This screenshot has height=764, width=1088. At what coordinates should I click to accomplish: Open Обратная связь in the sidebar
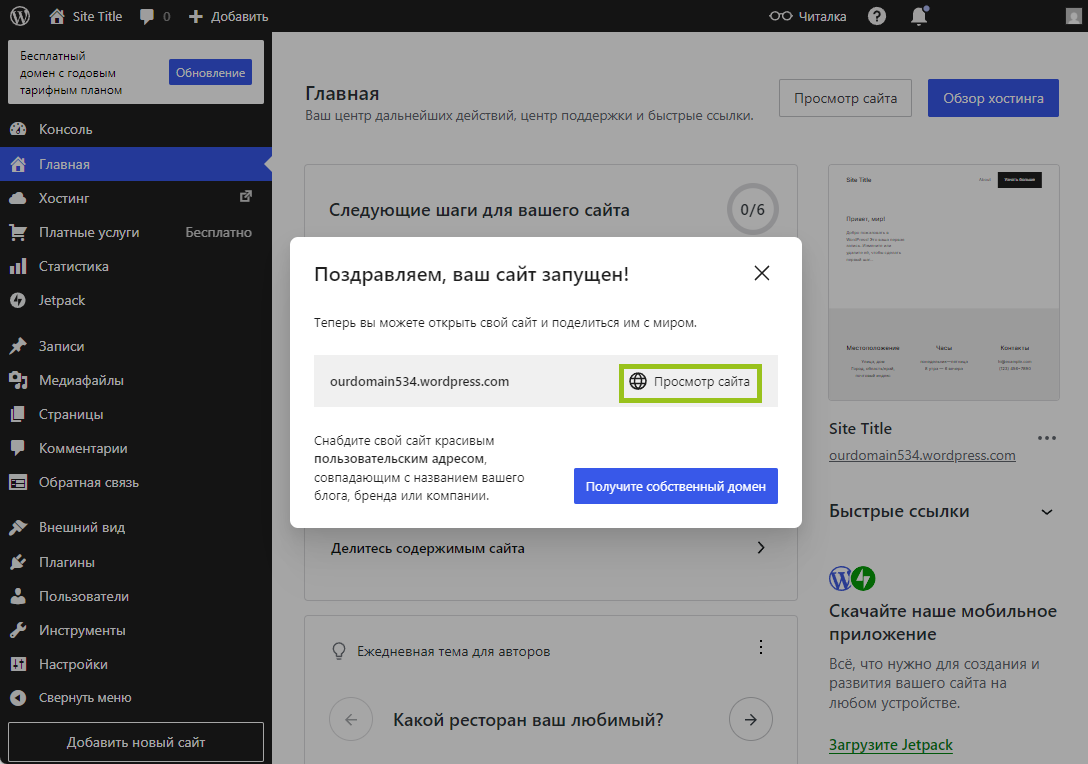[136, 482]
